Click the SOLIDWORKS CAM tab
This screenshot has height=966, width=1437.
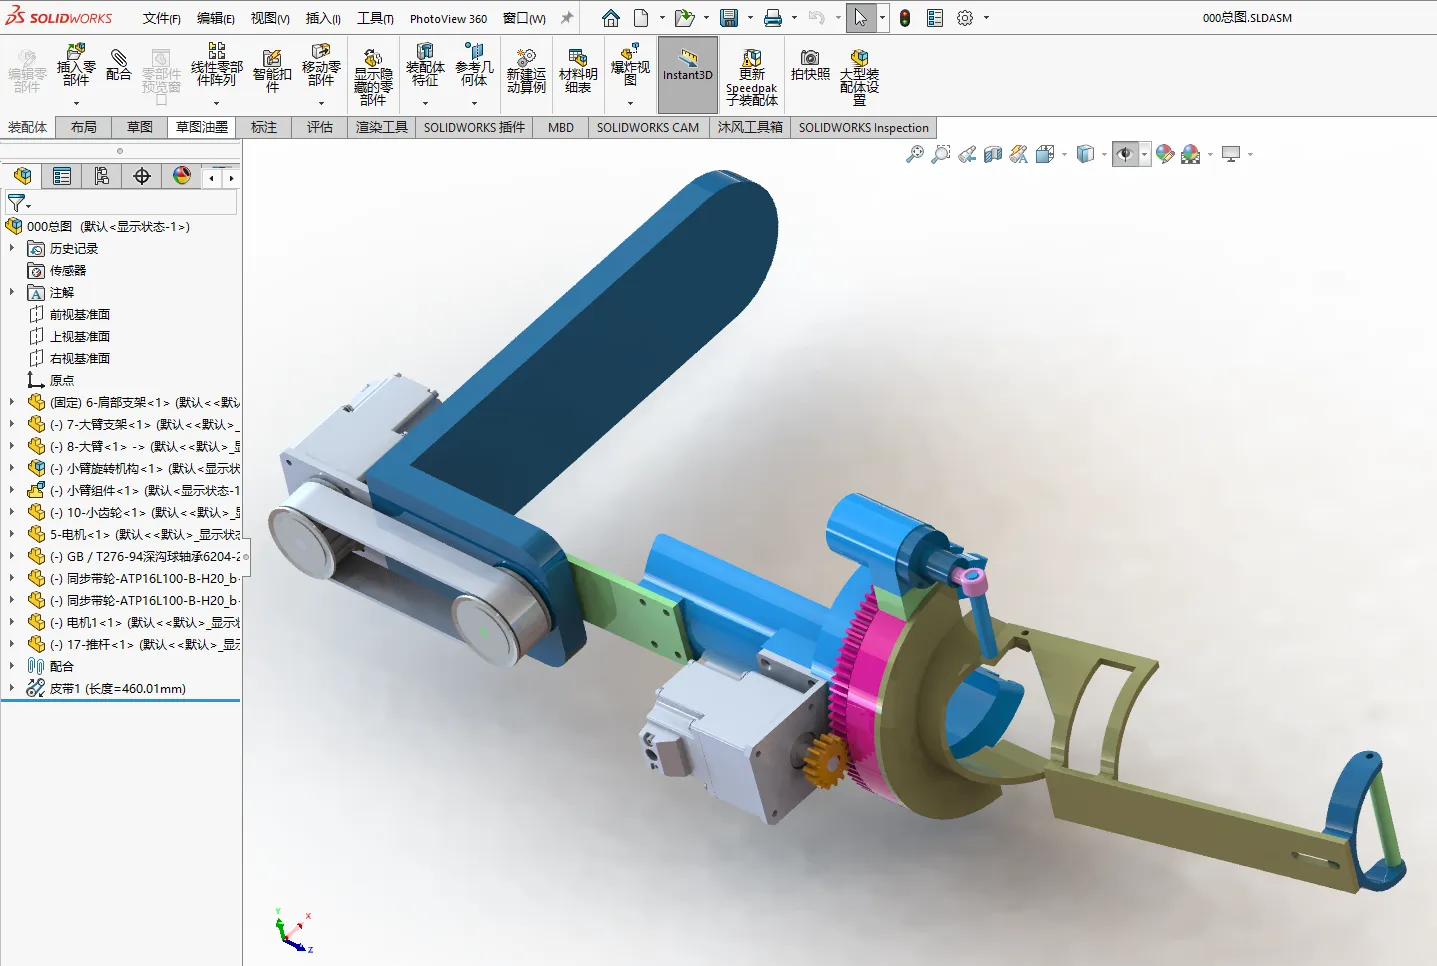point(648,127)
